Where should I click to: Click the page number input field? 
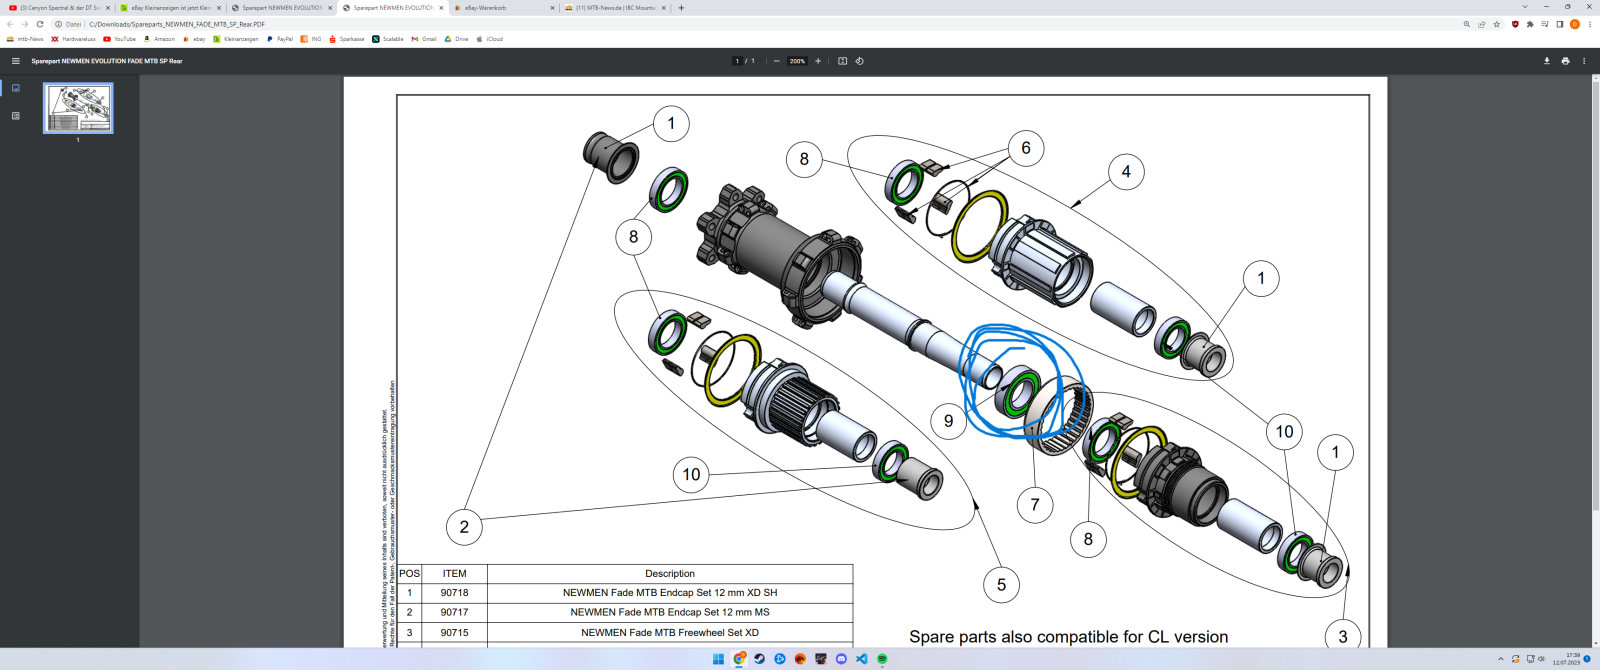point(738,61)
